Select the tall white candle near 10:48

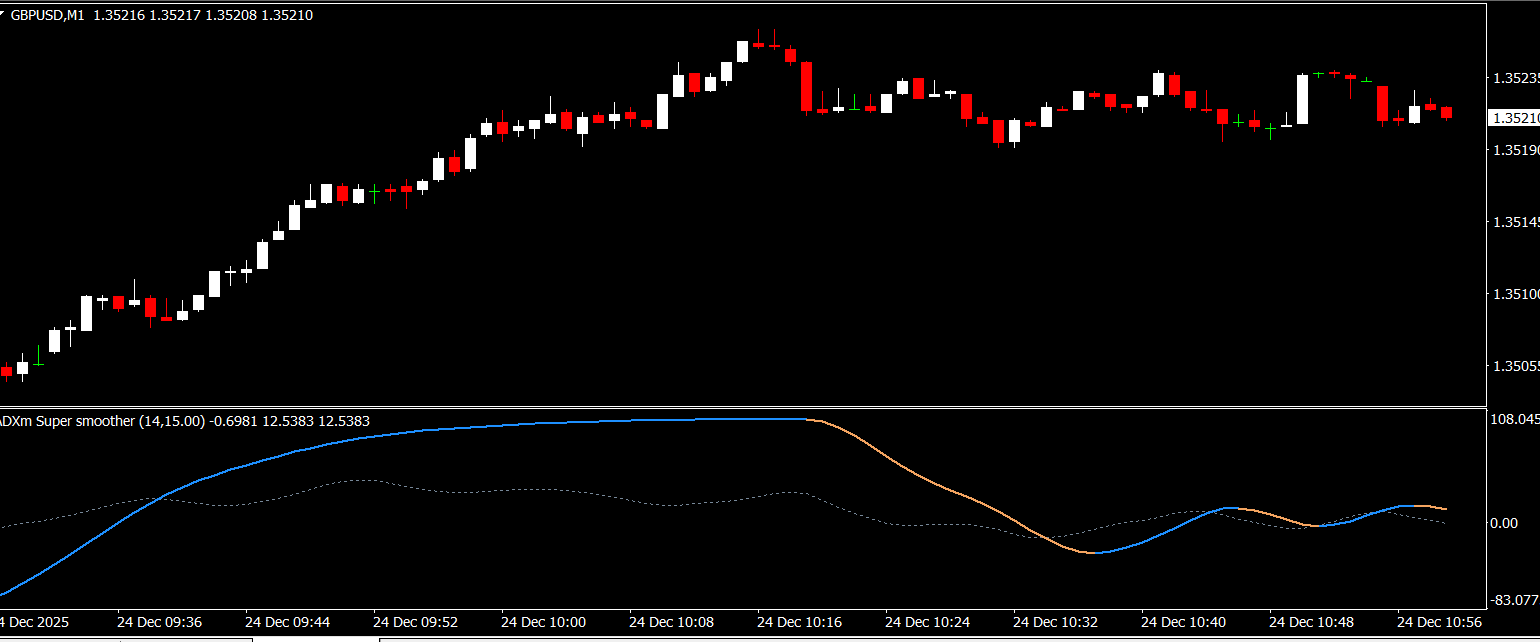(1302, 99)
